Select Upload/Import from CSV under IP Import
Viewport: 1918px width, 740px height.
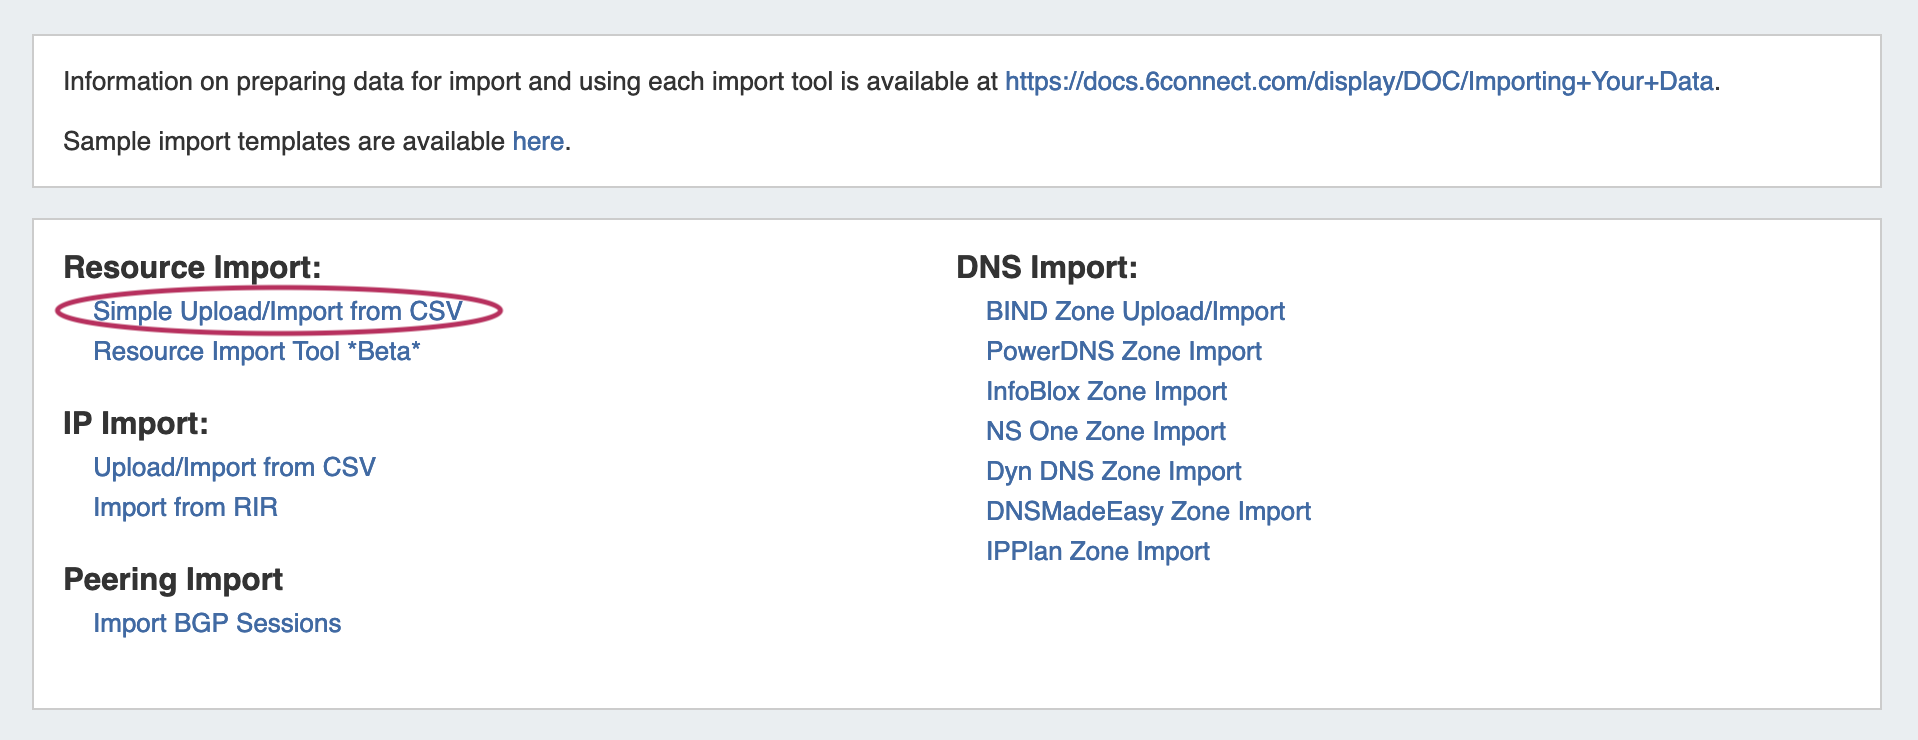[x=234, y=467]
